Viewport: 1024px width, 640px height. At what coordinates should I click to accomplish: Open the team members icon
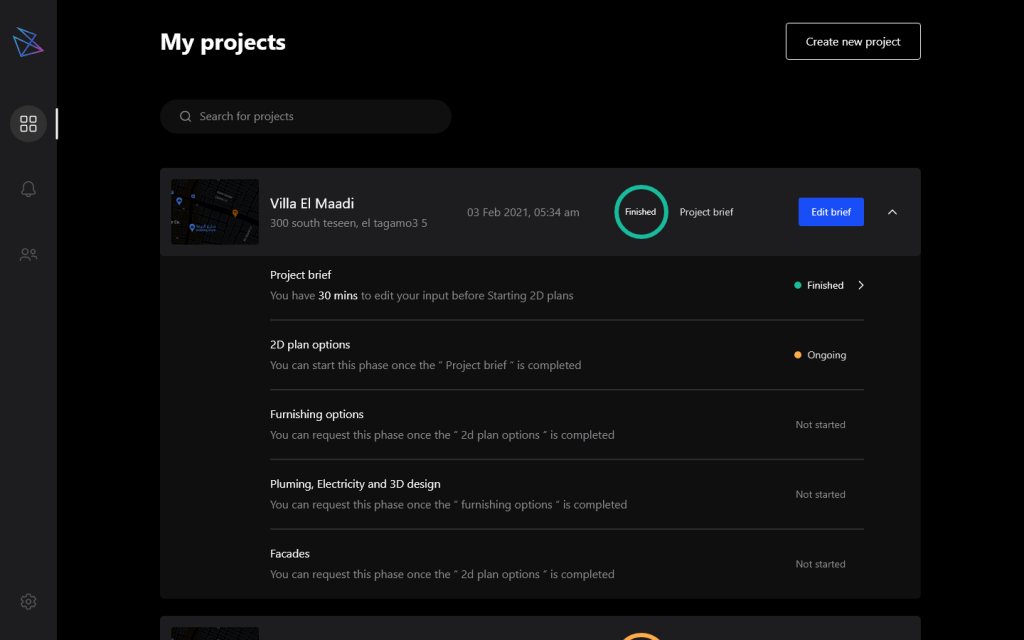pyautogui.click(x=28, y=255)
